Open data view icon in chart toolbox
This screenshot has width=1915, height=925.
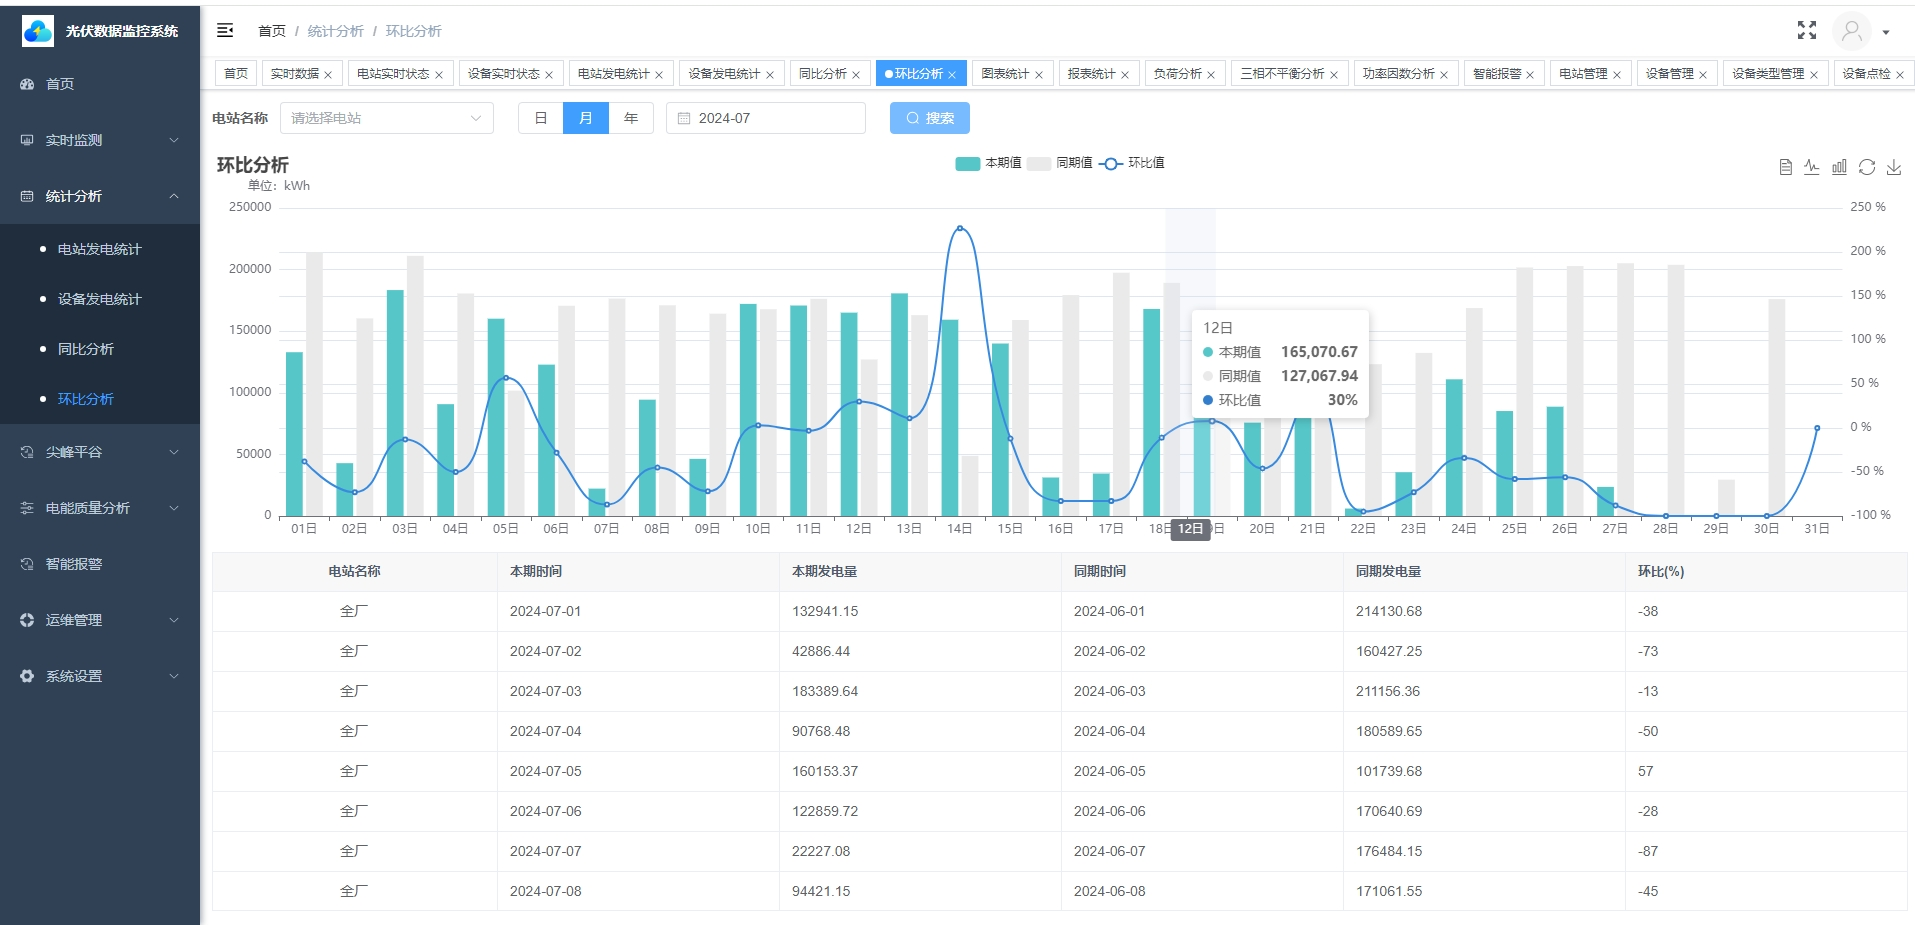[1785, 167]
